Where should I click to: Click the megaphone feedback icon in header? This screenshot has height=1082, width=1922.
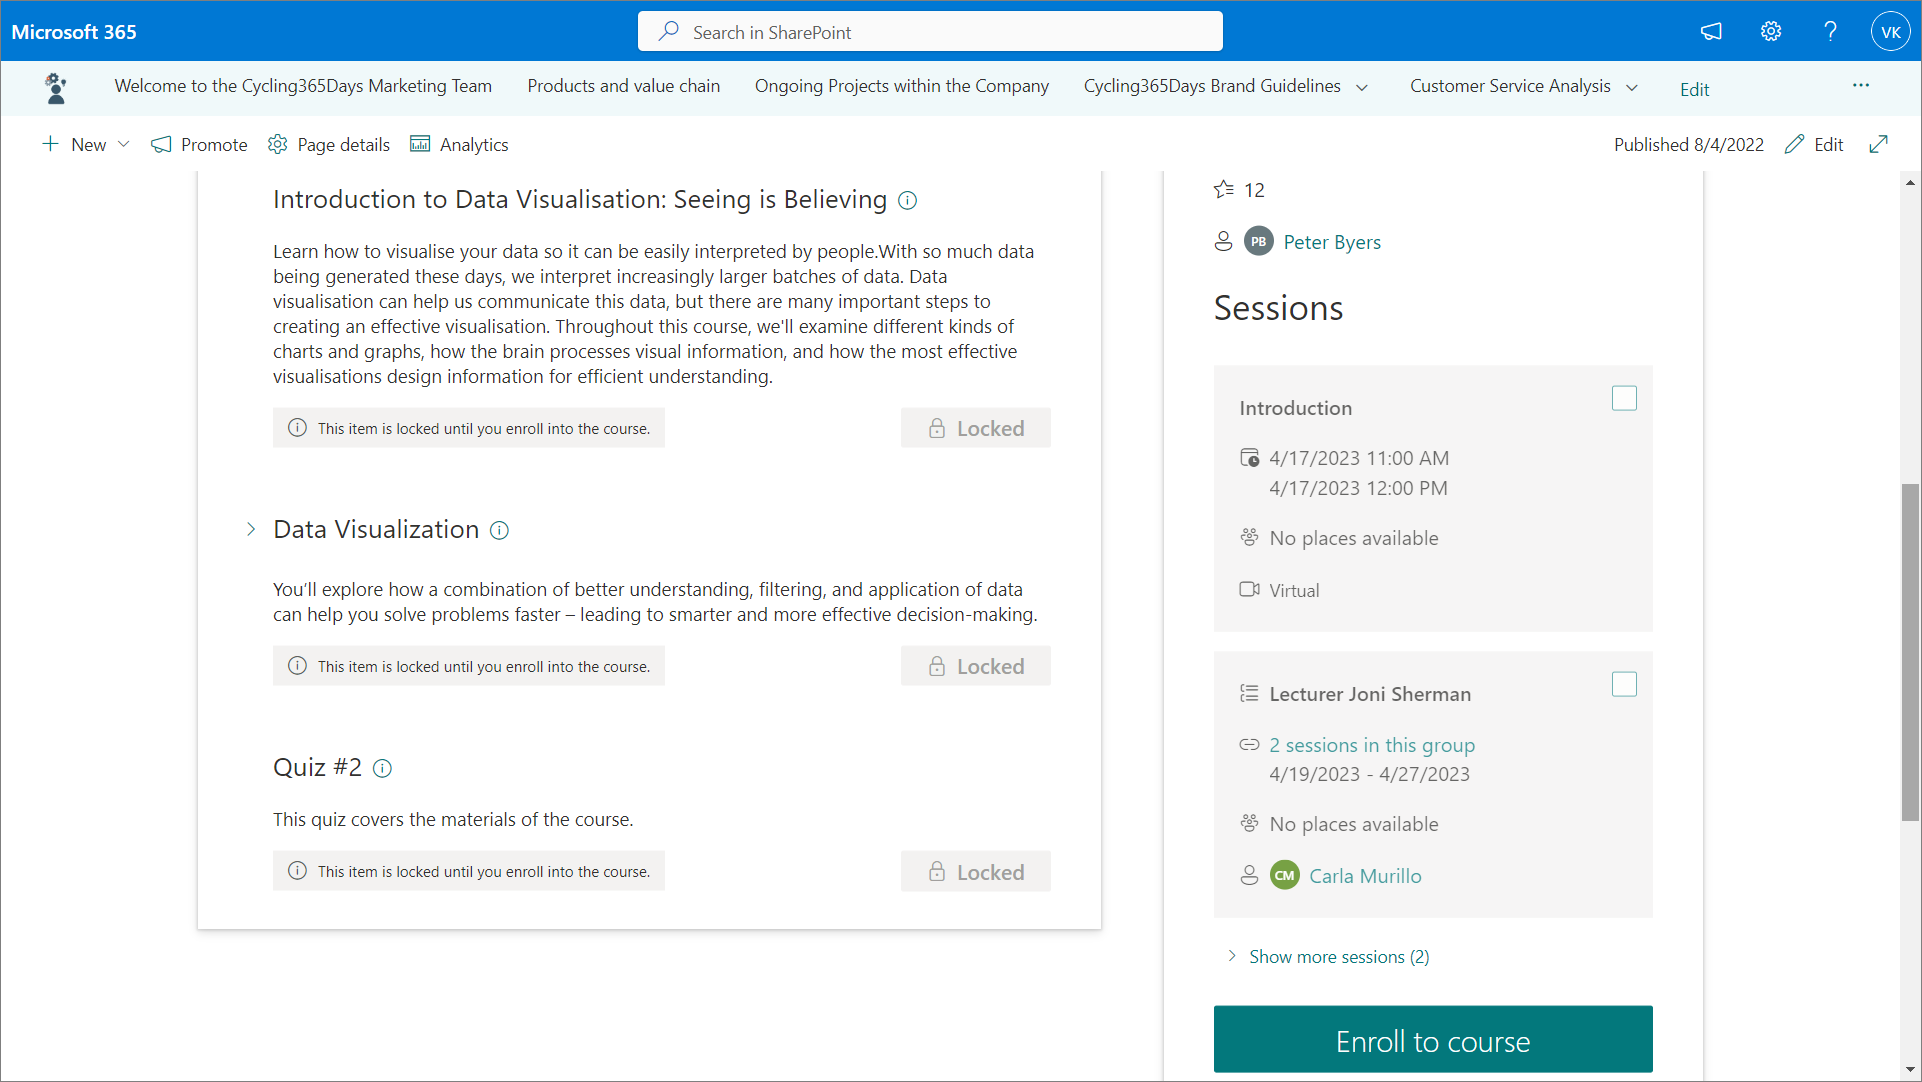coord(1711,32)
